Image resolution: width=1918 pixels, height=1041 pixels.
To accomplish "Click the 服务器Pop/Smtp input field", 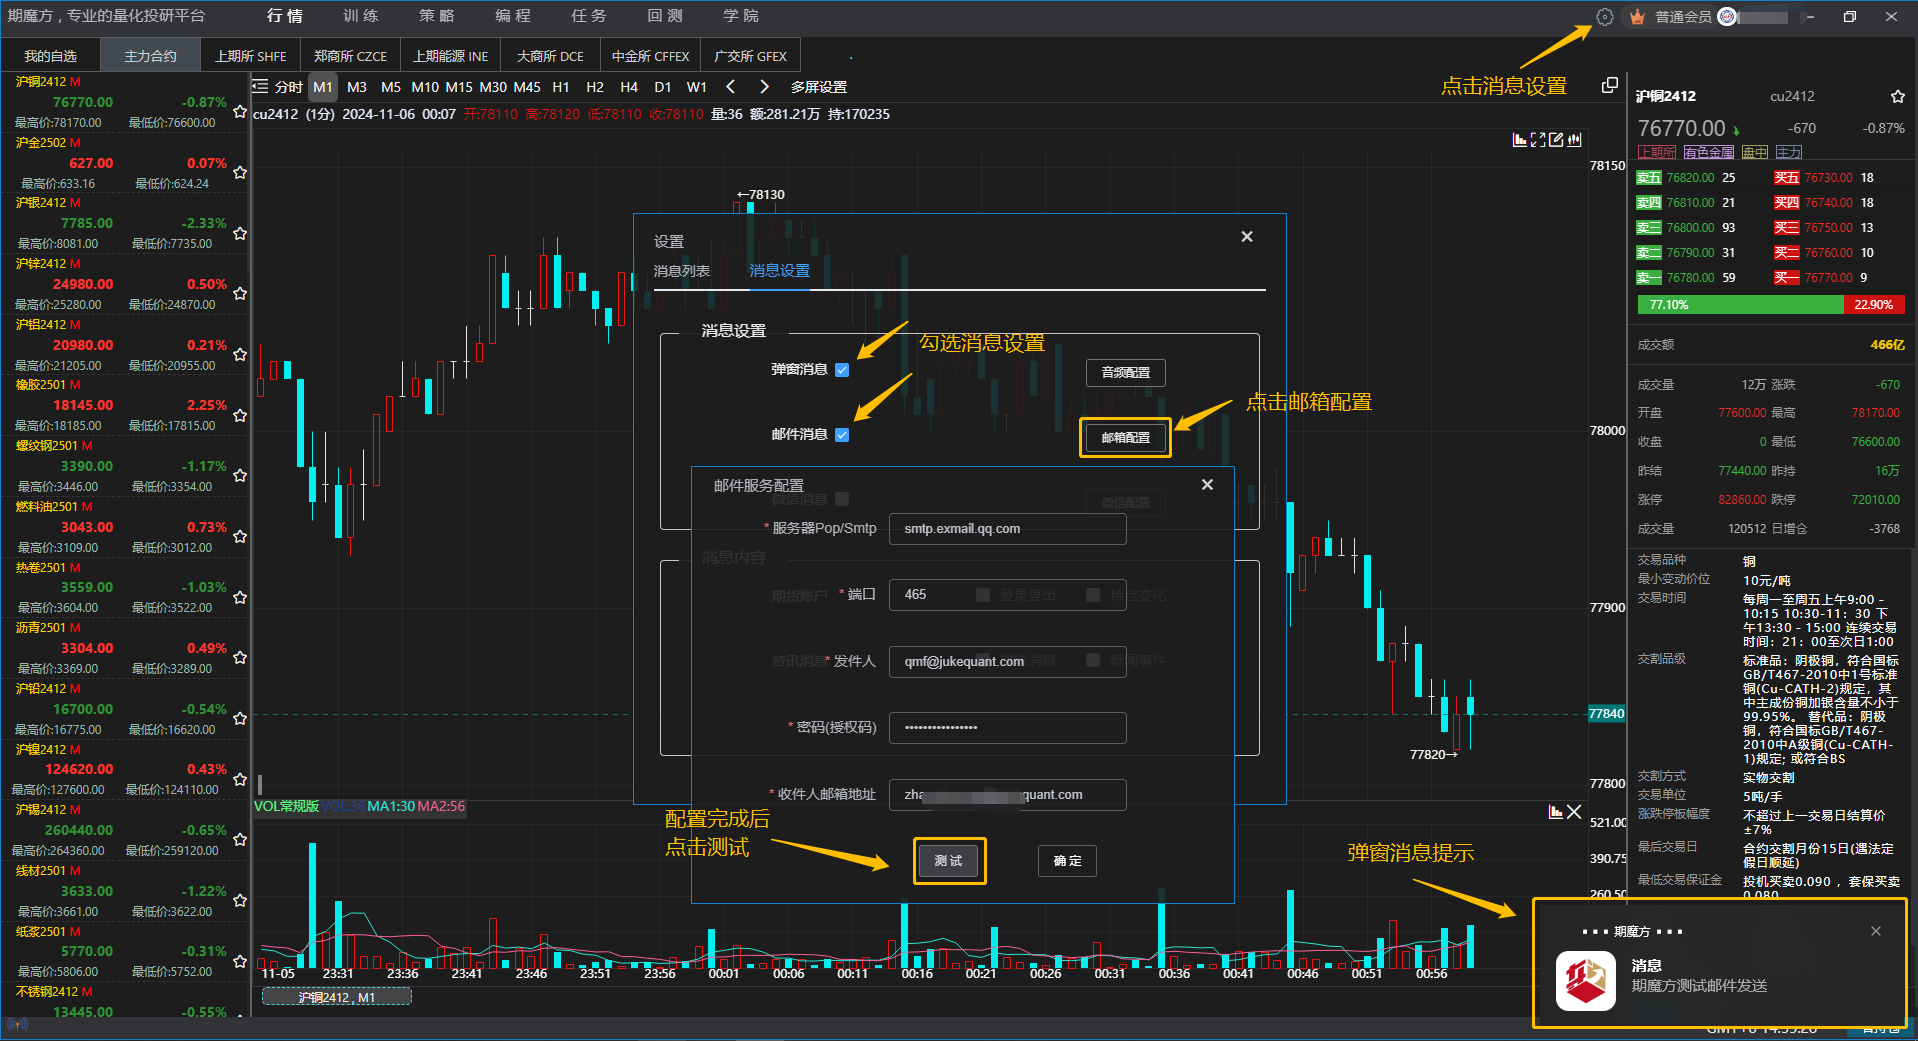I will (x=1007, y=529).
